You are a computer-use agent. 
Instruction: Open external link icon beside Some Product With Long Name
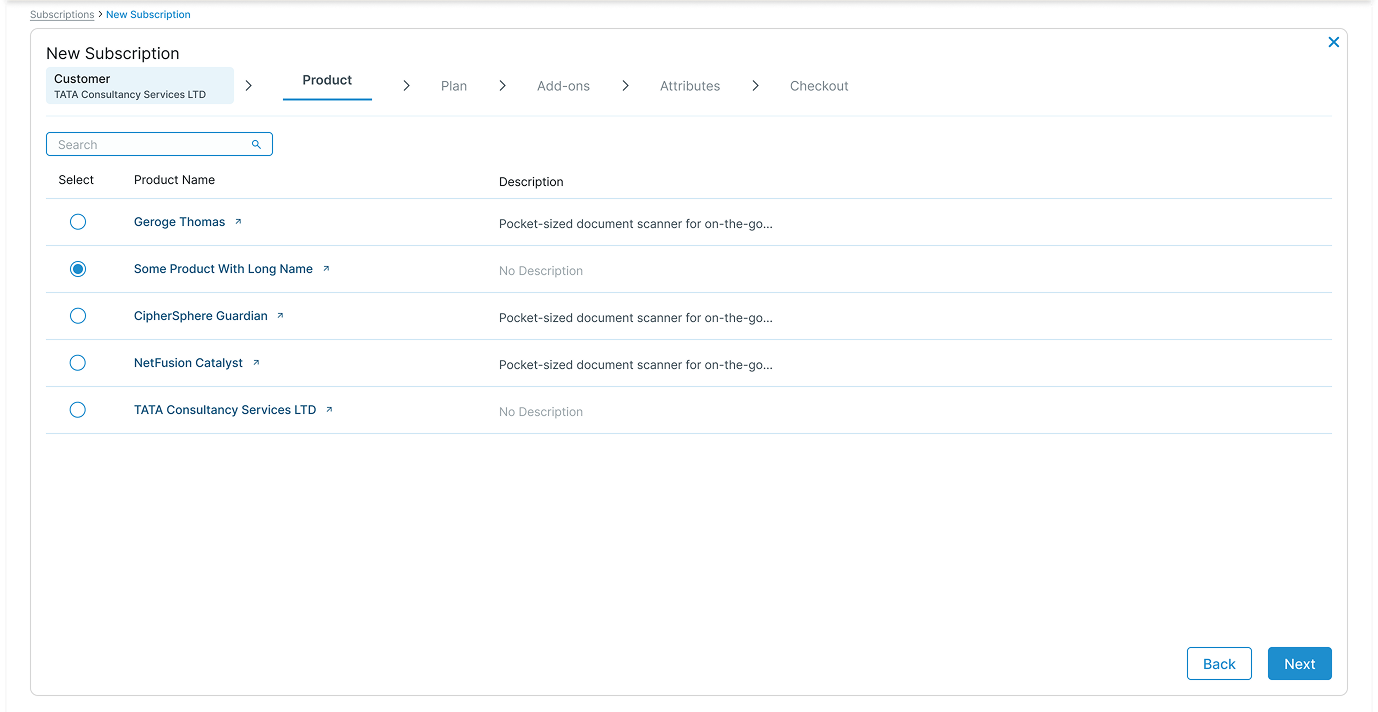[326, 269]
